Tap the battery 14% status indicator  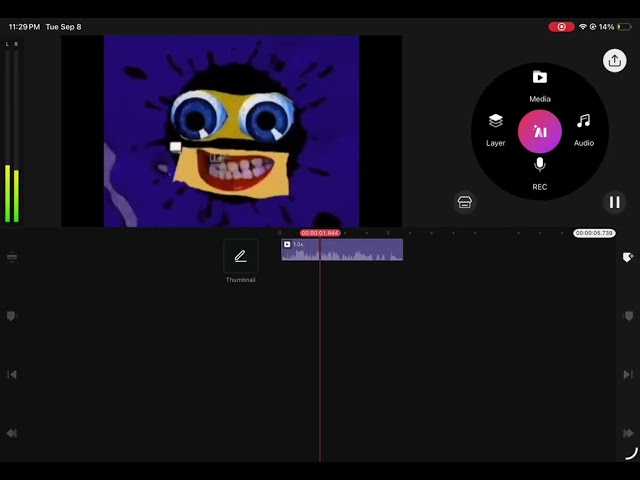click(615, 27)
